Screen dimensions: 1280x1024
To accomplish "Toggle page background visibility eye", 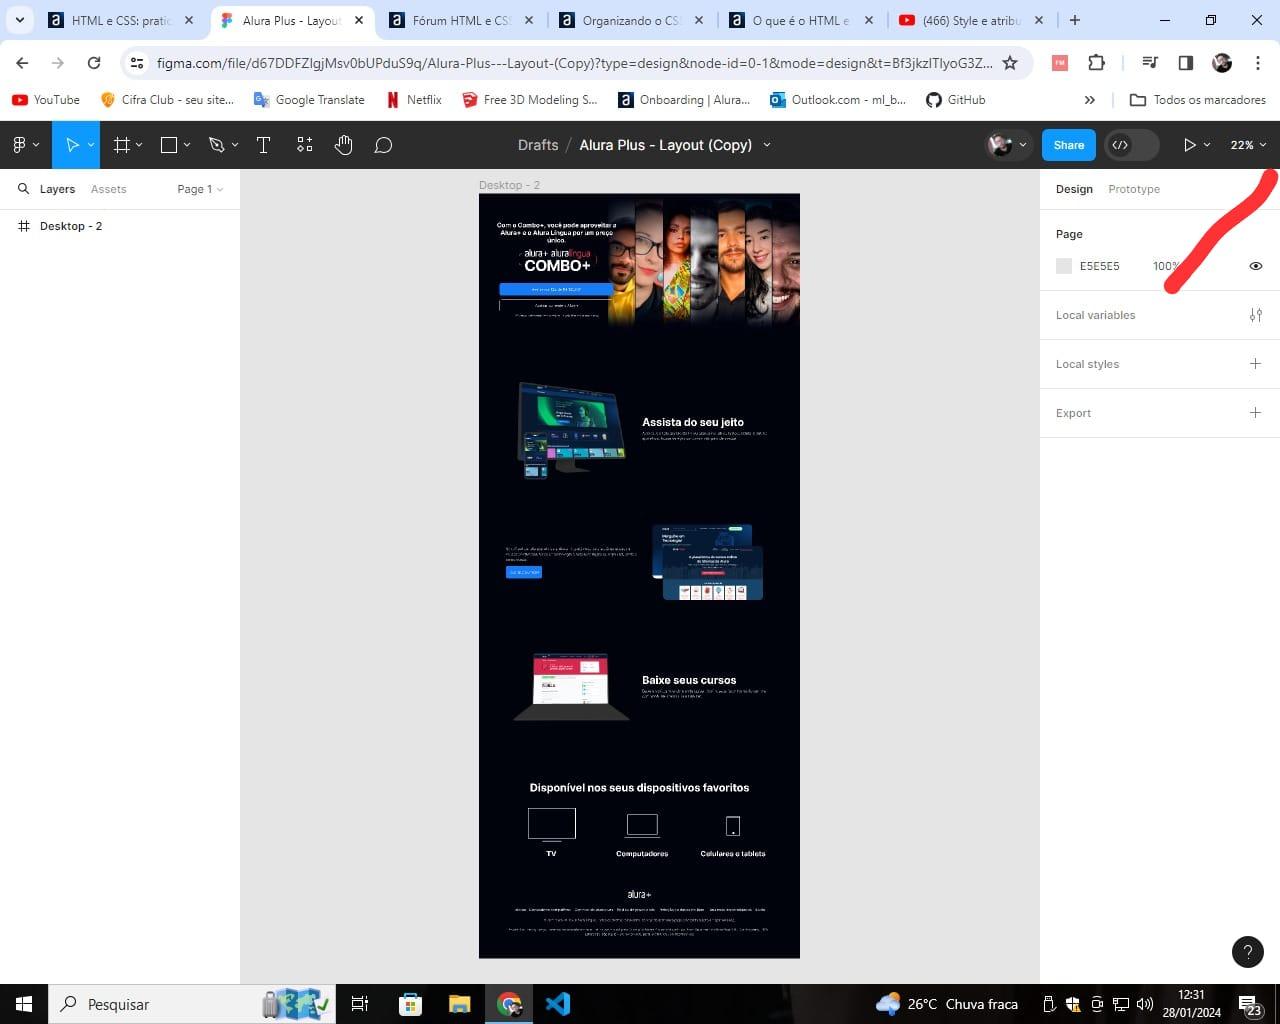I will (1256, 266).
